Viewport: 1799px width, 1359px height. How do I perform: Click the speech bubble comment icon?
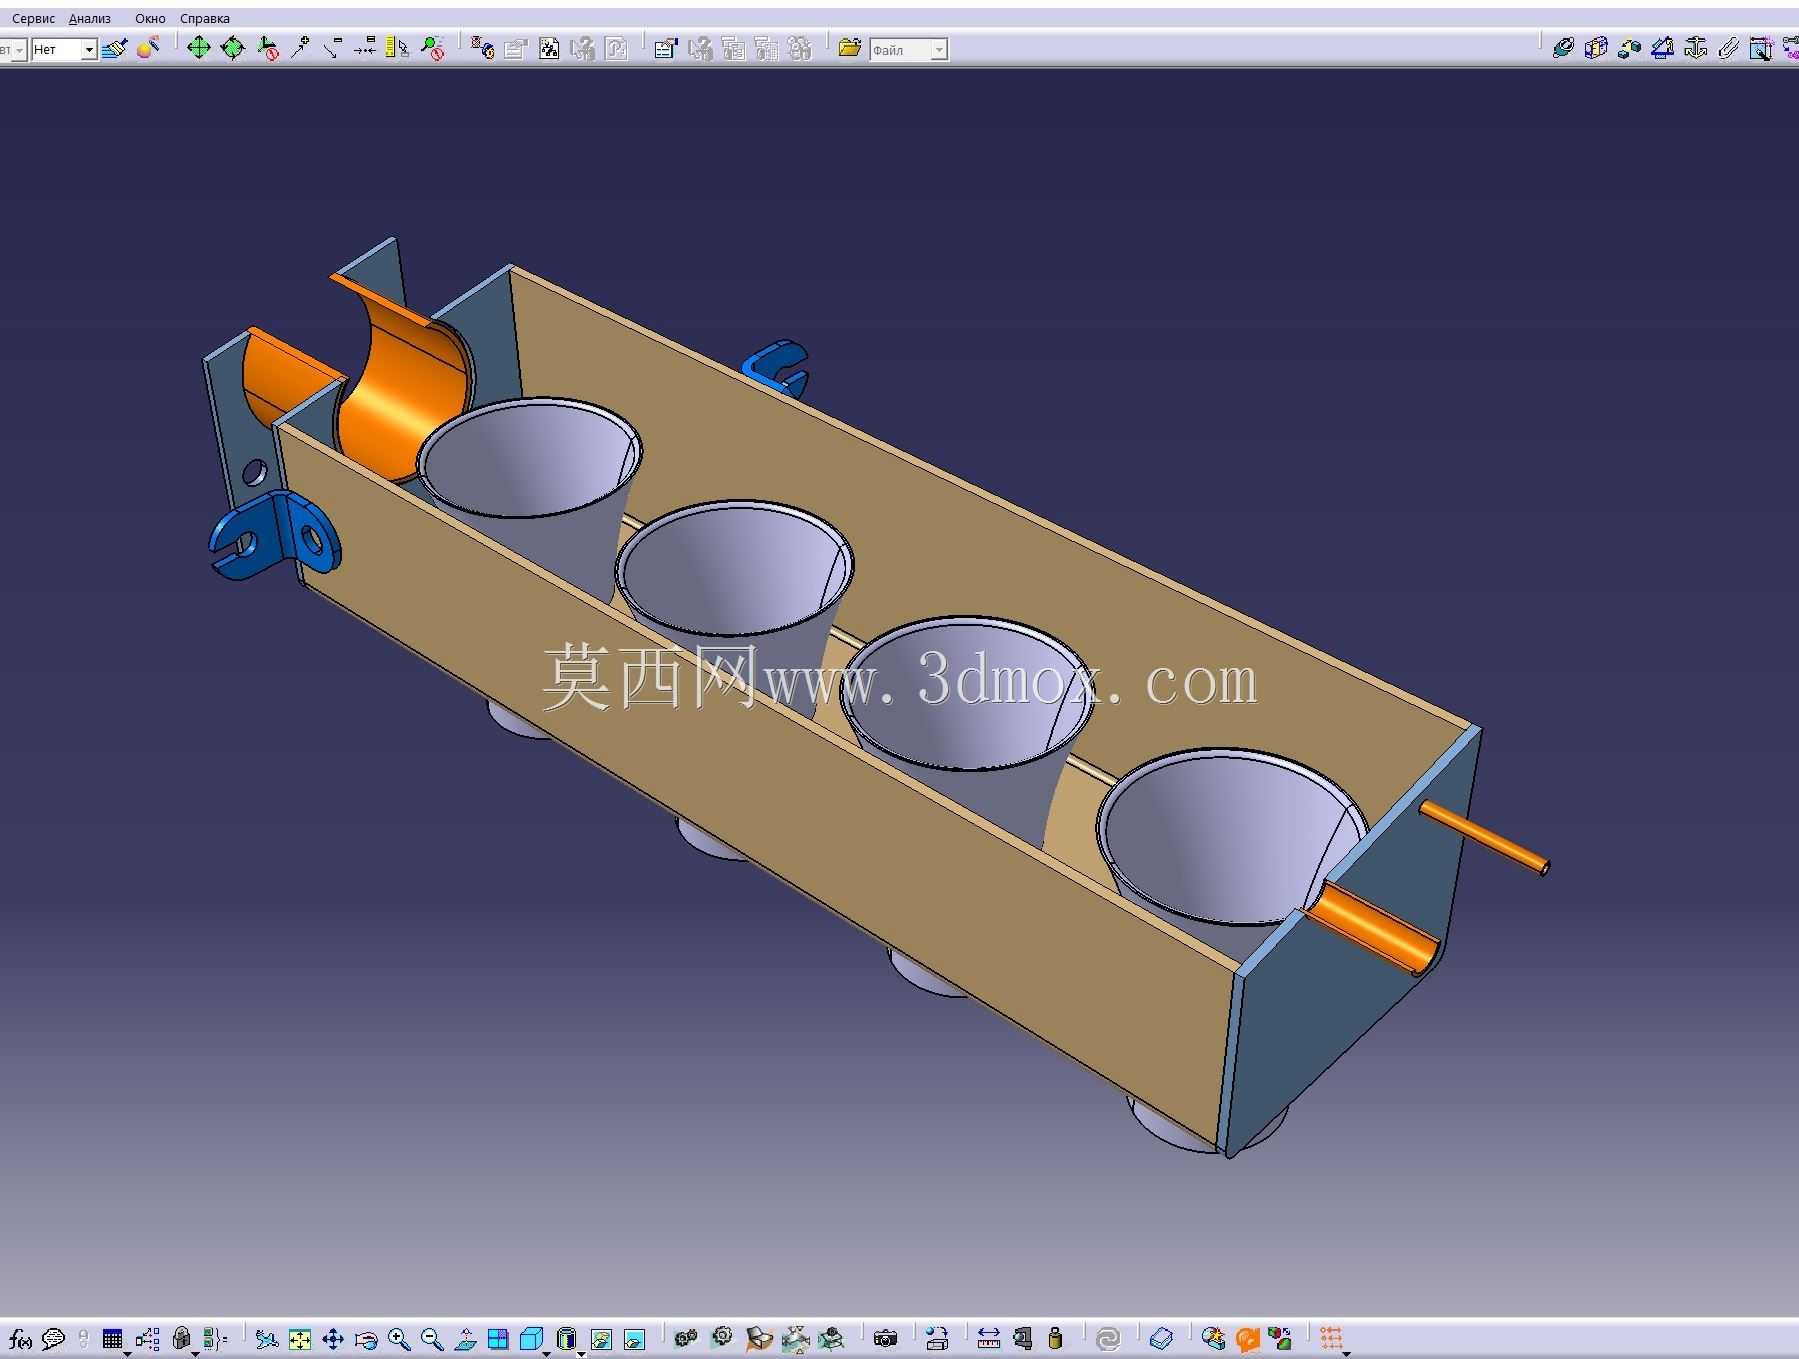[x=53, y=1338]
